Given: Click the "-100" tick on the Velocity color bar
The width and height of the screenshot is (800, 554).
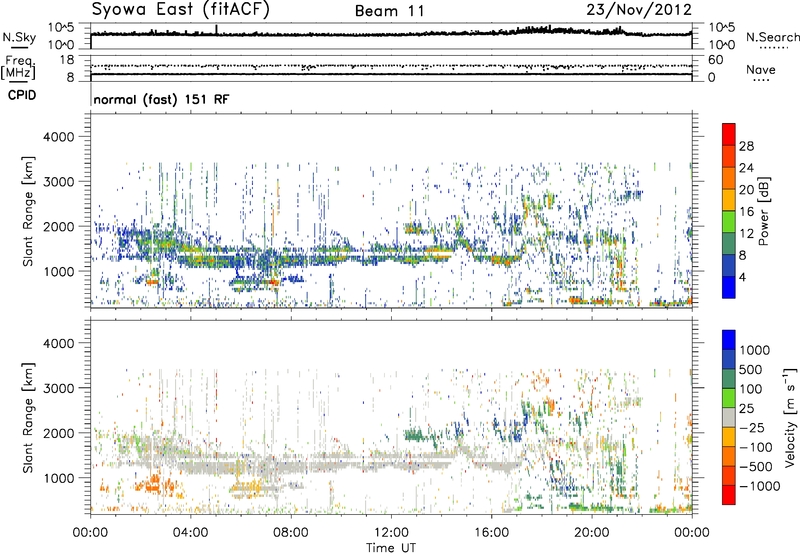Looking at the screenshot, I should coord(756,447).
